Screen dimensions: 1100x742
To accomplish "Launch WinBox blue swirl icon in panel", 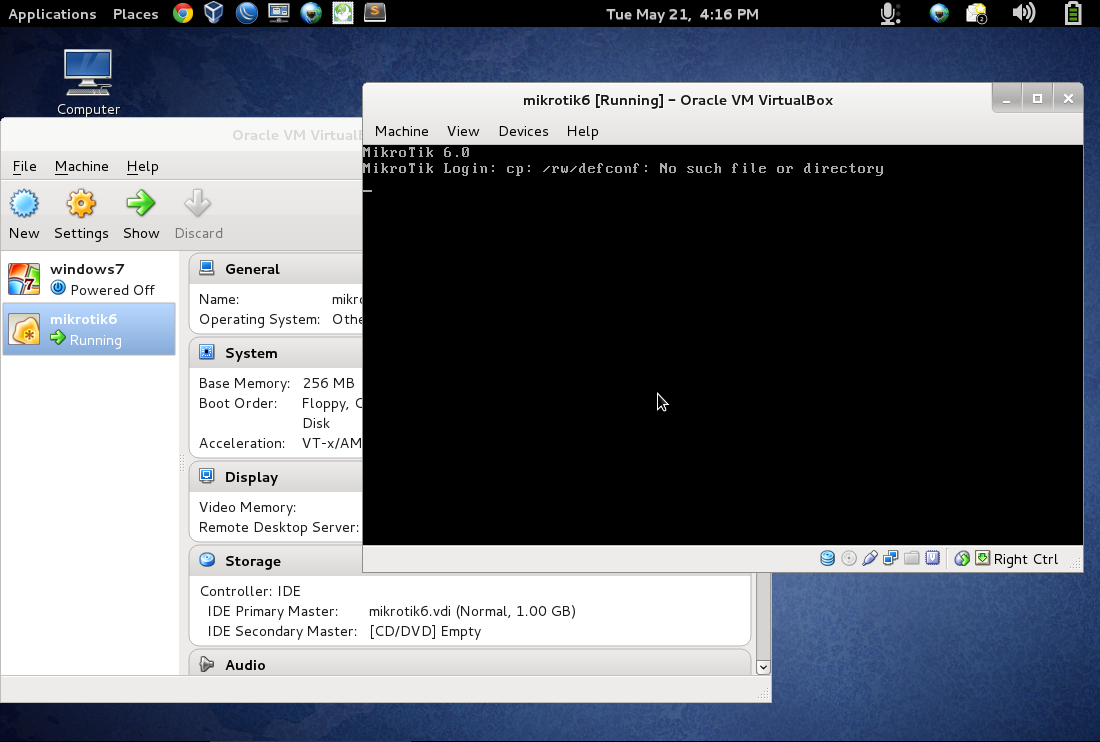I will [x=246, y=13].
